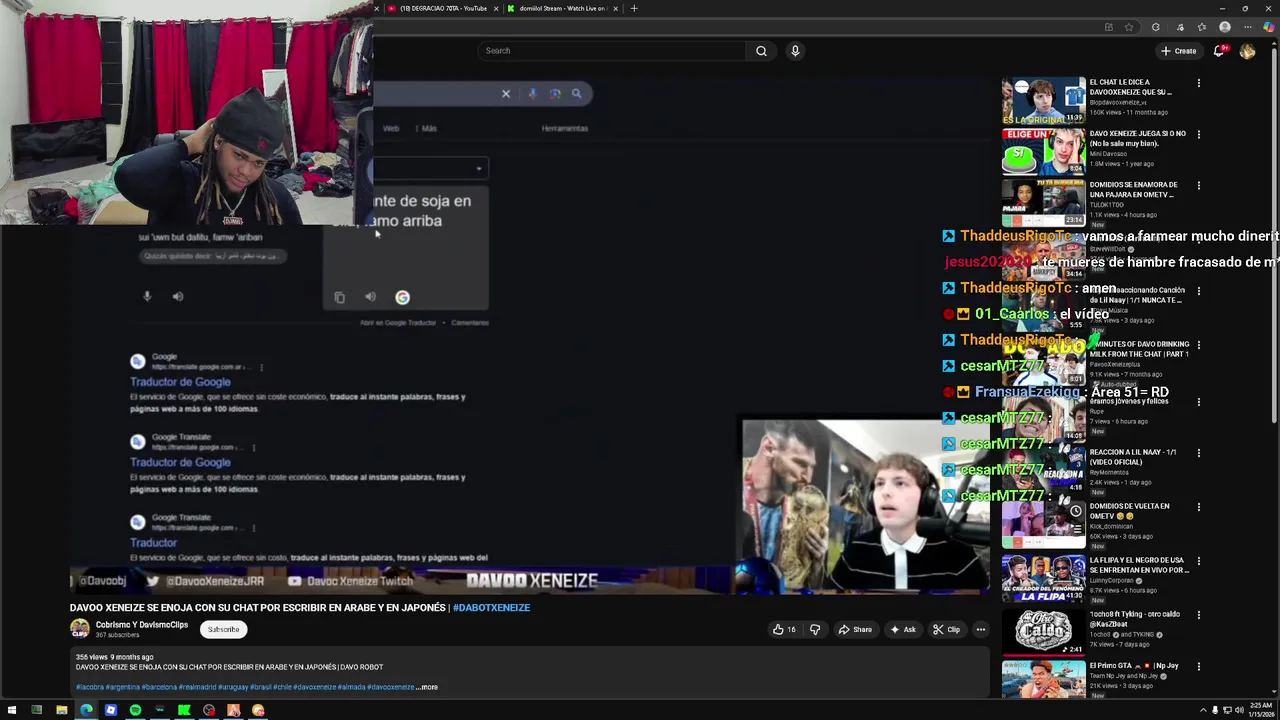Open options menu for Tocho8 ft Tyking video
This screenshot has width=1280, height=720.
click(1199, 615)
